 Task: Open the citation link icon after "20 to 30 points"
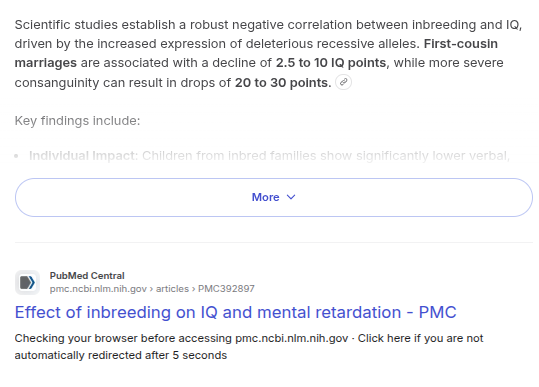click(343, 82)
